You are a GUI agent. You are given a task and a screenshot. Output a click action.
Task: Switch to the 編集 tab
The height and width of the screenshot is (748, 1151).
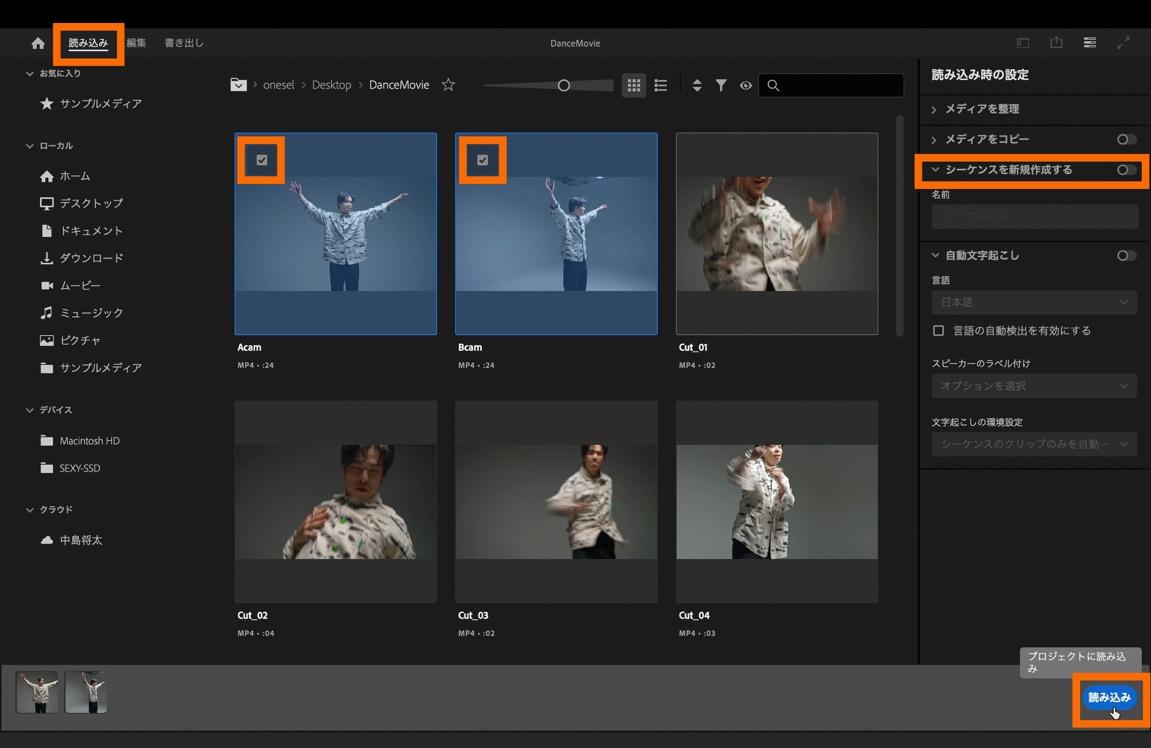coord(136,43)
